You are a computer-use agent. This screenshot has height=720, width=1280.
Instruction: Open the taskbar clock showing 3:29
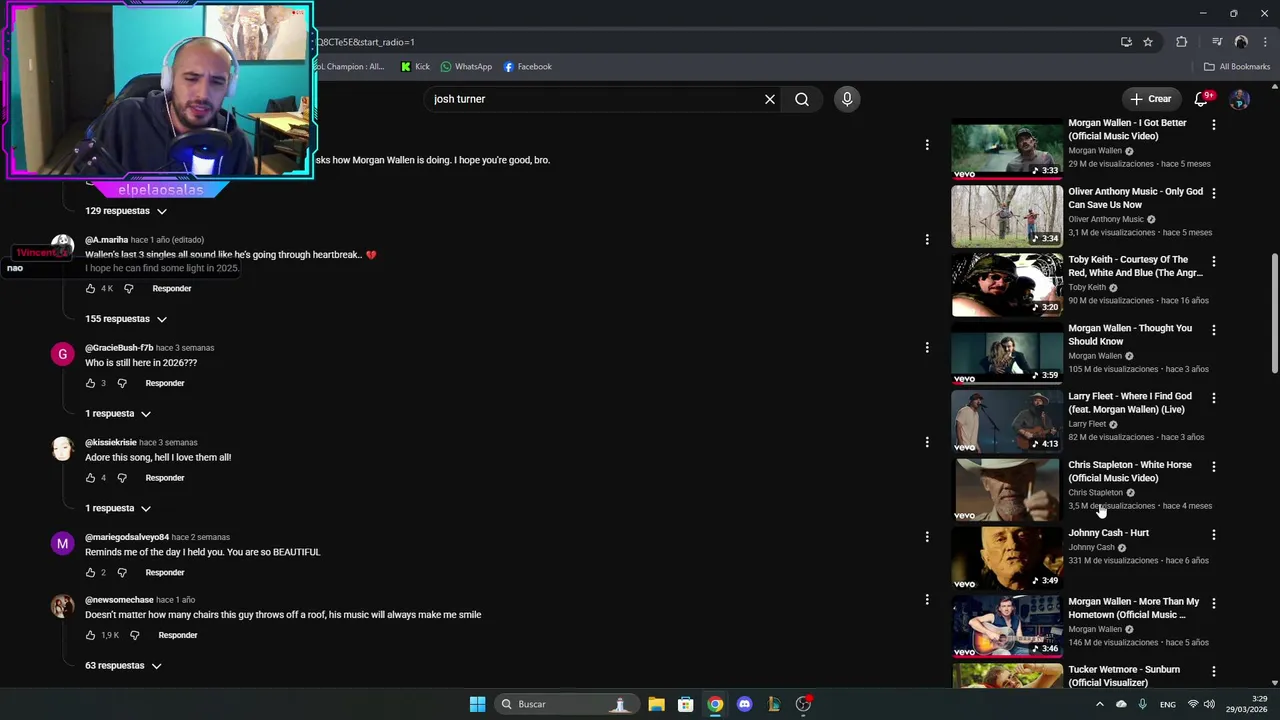pos(1247,704)
